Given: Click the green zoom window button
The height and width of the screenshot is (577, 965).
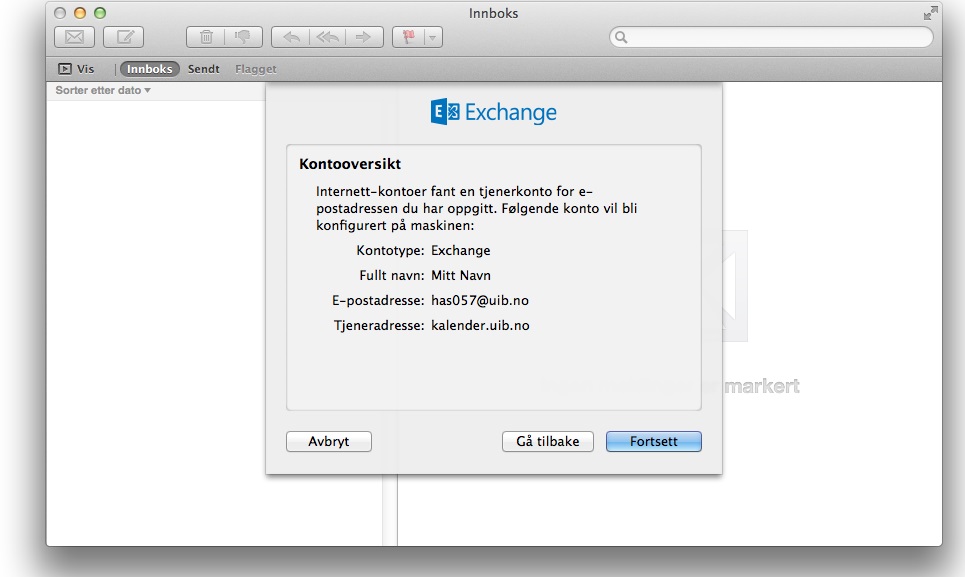Looking at the screenshot, I should 99,12.
